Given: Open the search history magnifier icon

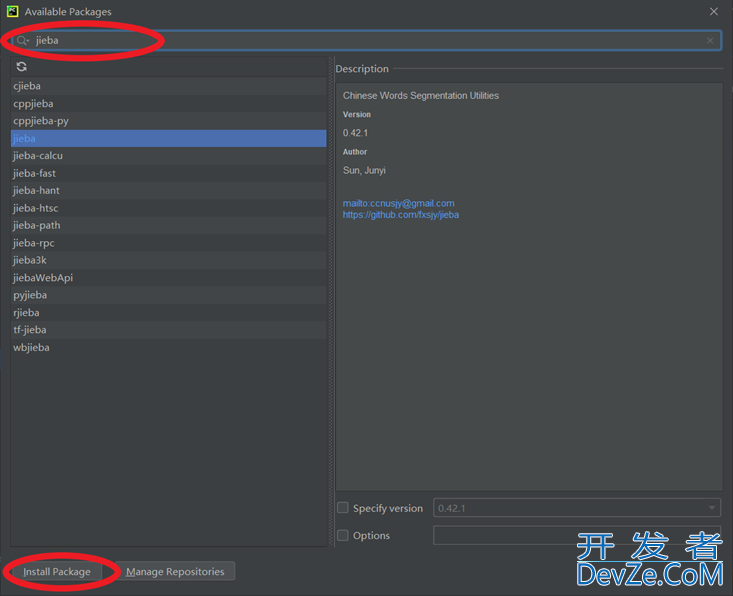Looking at the screenshot, I should click(x=22, y=41).
